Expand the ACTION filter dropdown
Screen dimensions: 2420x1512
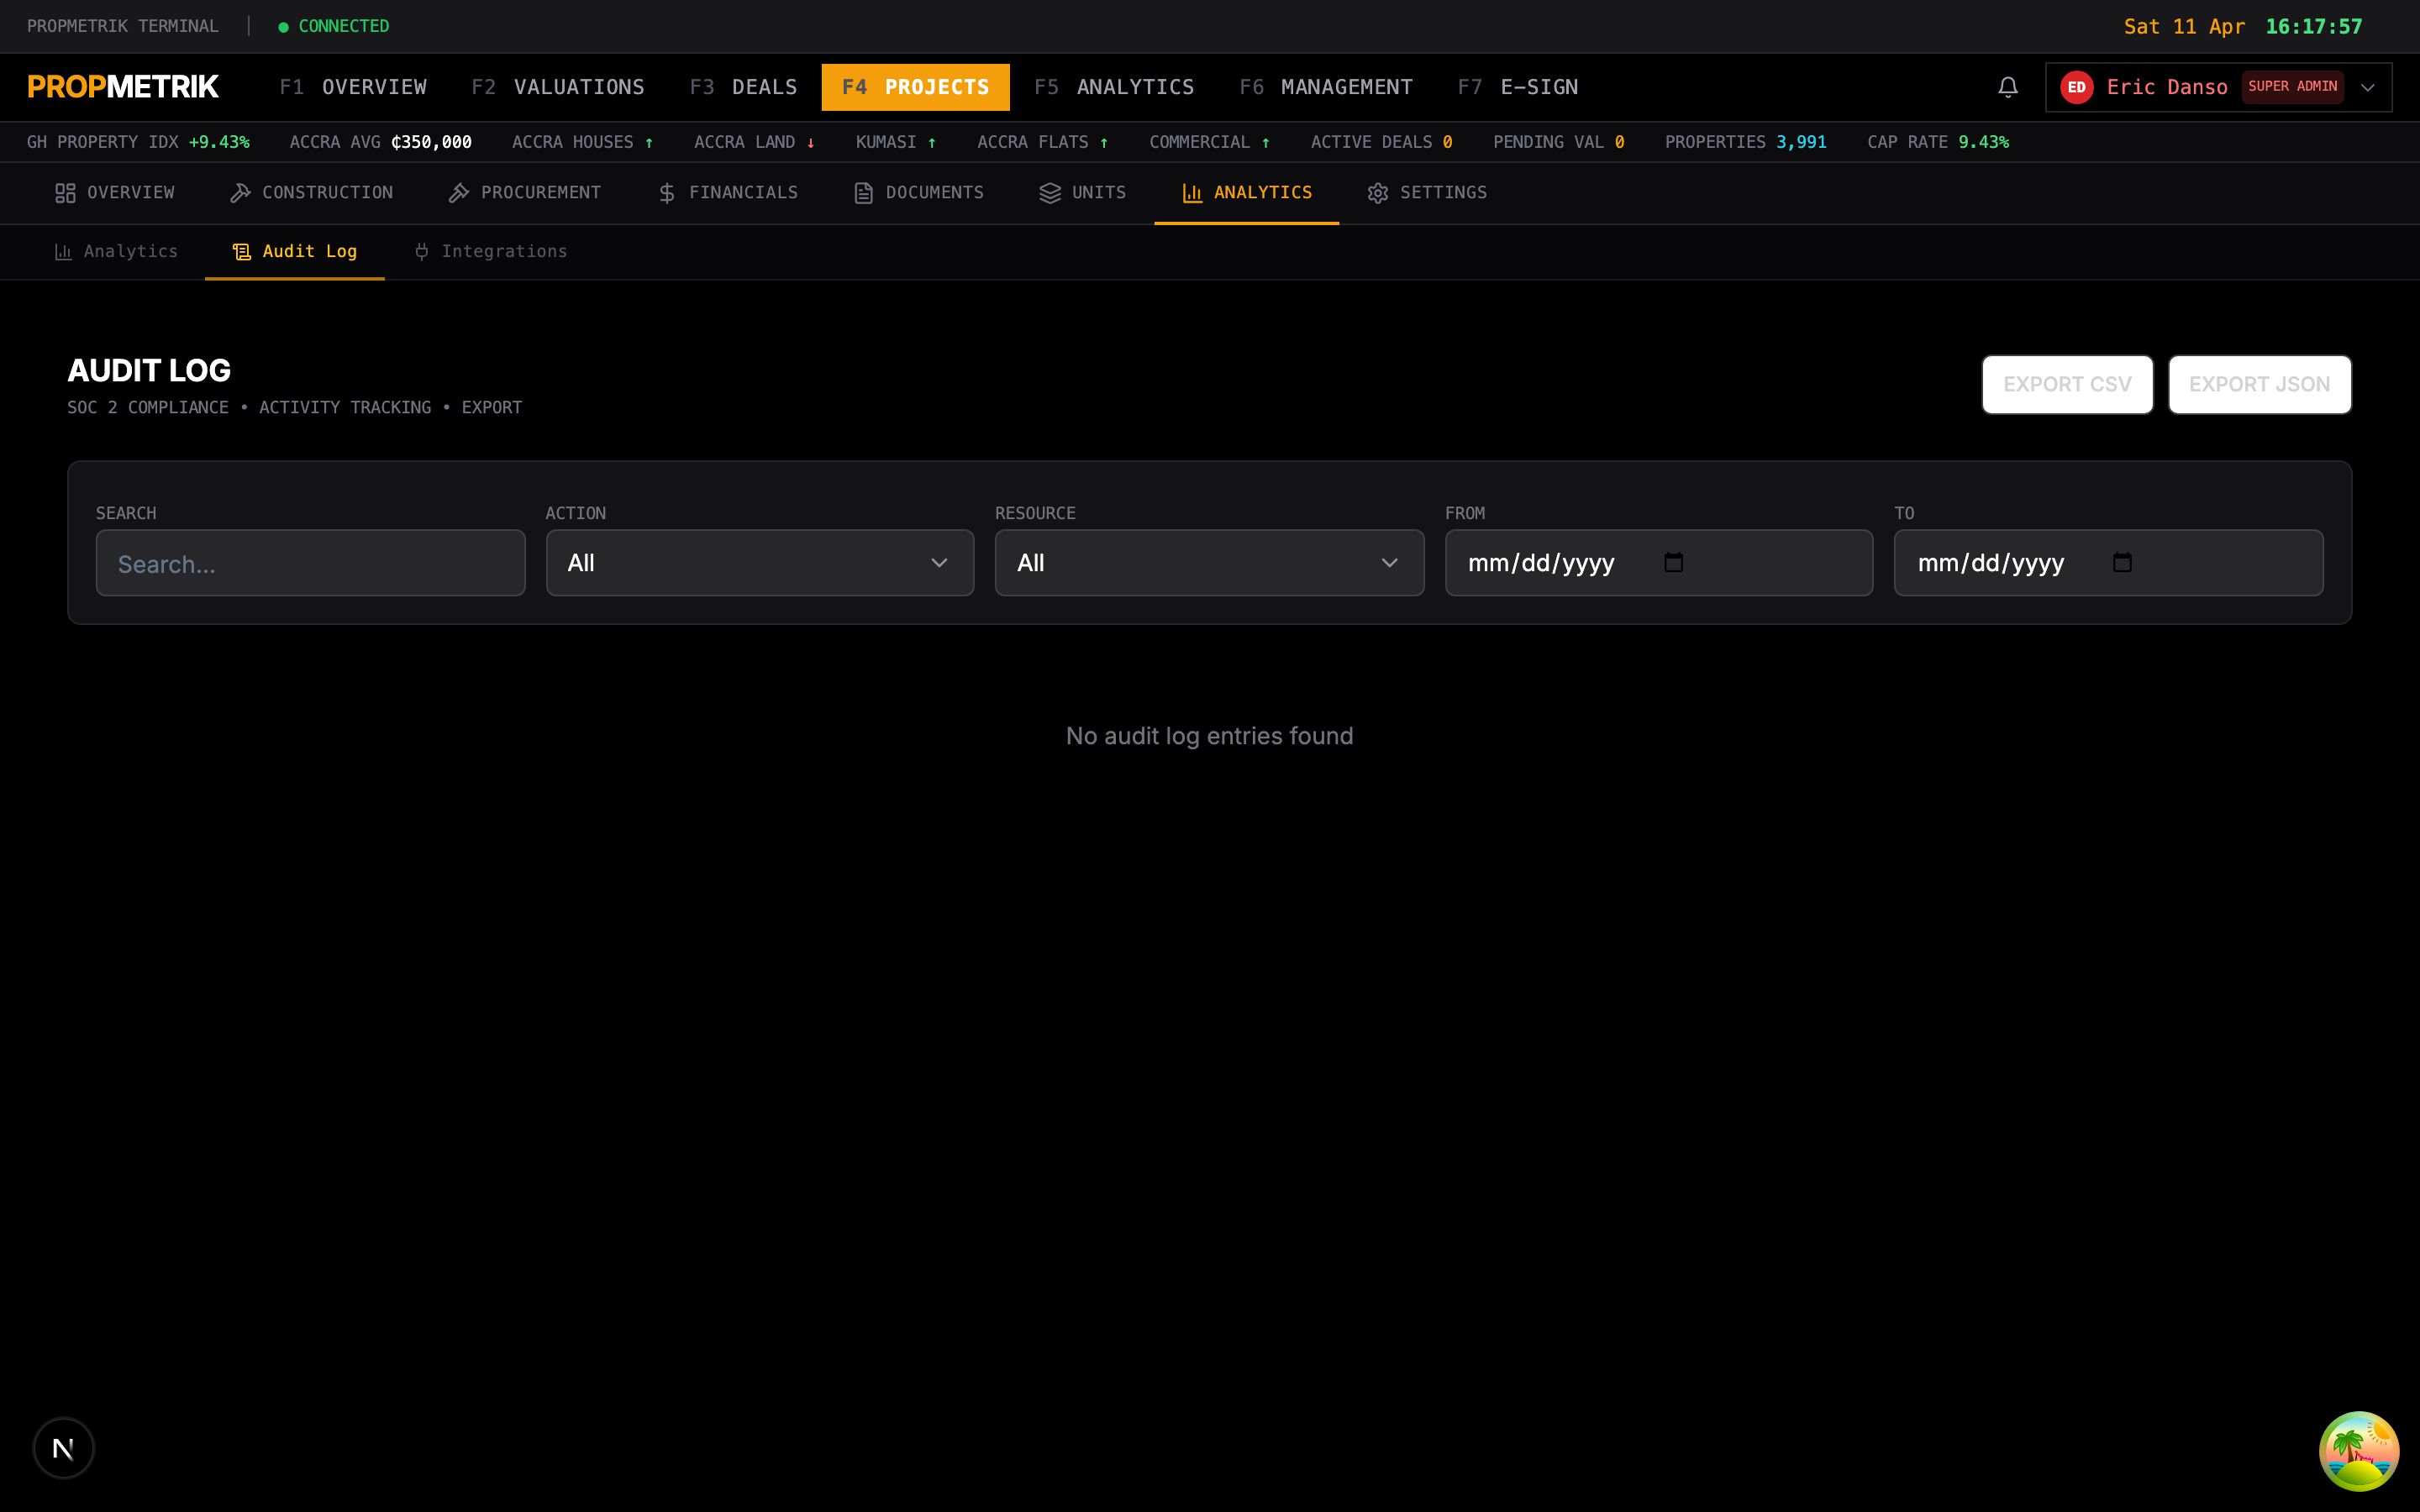(759, 563)
